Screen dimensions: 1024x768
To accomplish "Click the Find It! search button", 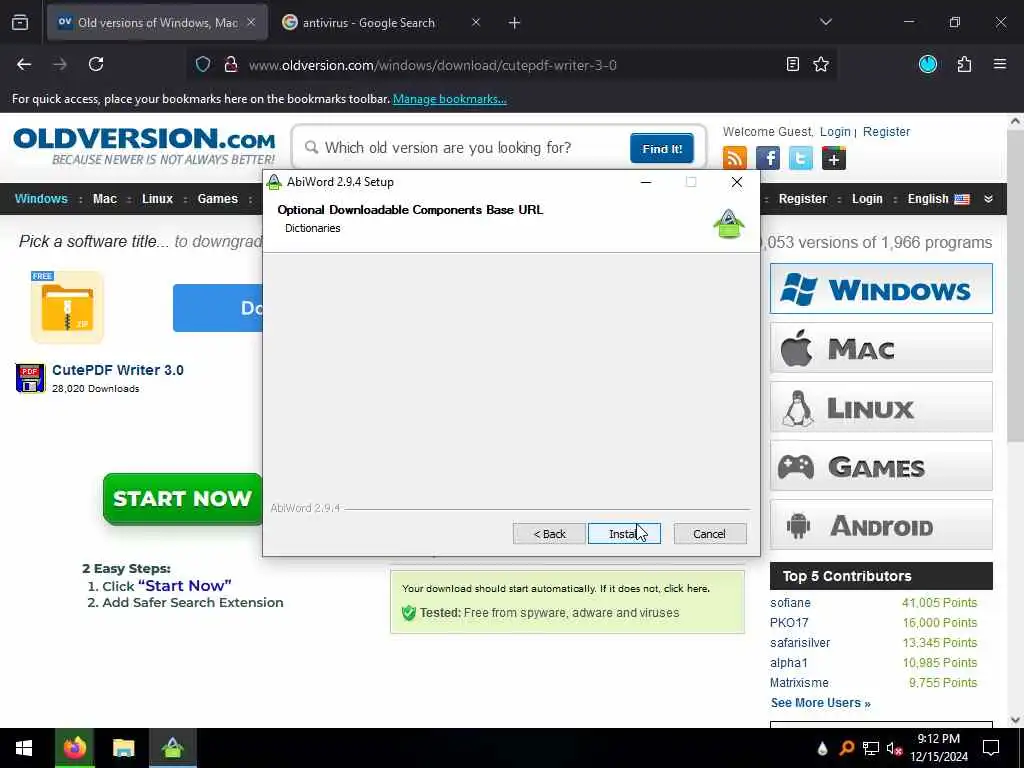I will click(662, 149).
